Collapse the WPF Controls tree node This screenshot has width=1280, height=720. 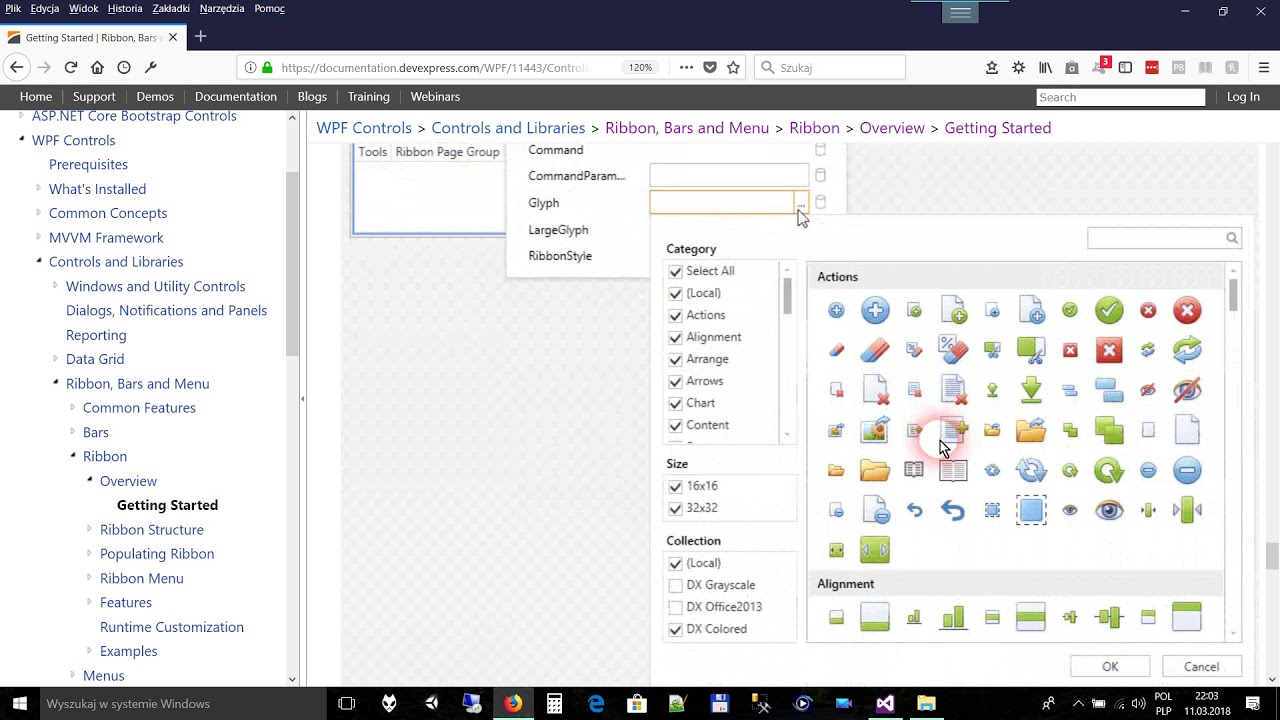tap(22, 139)
